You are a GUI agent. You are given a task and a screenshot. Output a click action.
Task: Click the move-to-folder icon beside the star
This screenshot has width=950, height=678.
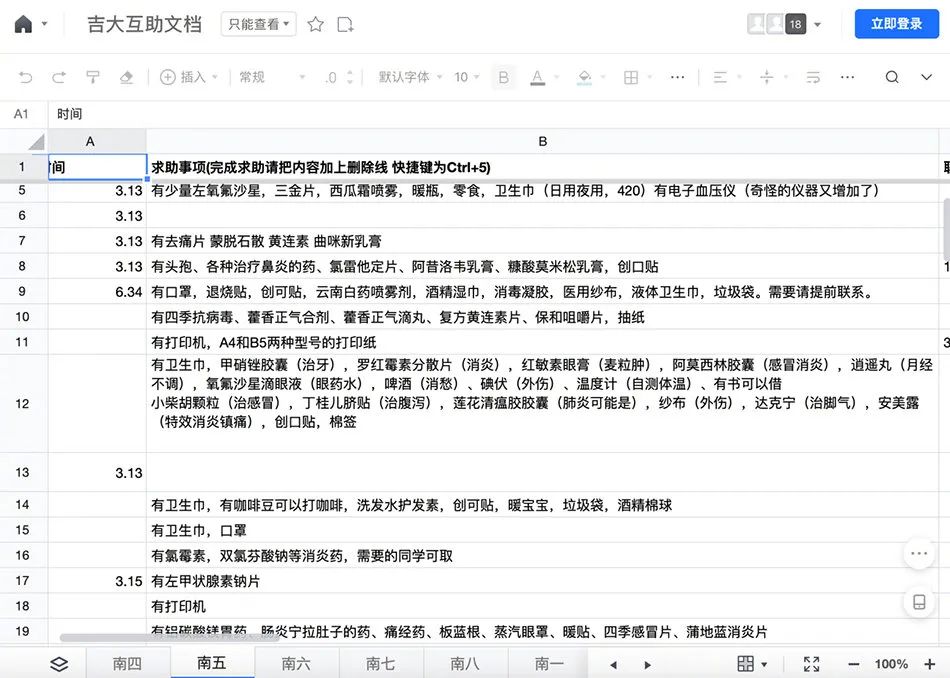[345, 24]
